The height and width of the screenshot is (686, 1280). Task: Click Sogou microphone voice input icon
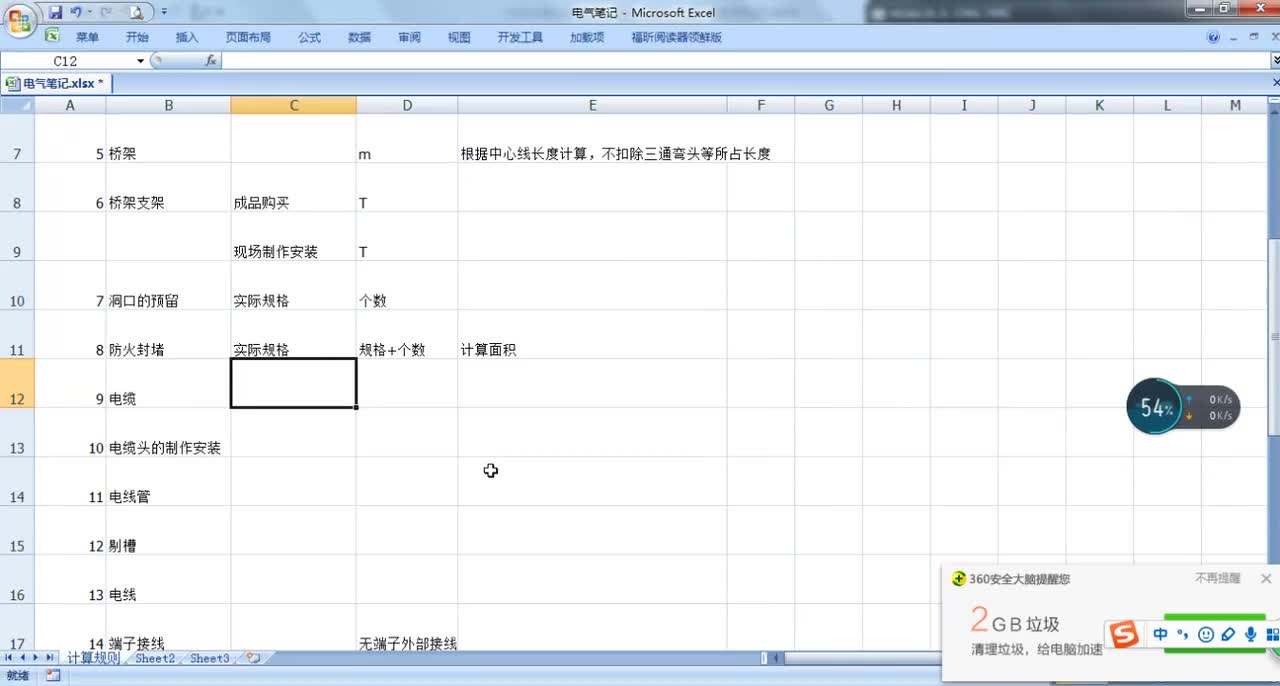pyautogui.click(x=1250, y=634)
